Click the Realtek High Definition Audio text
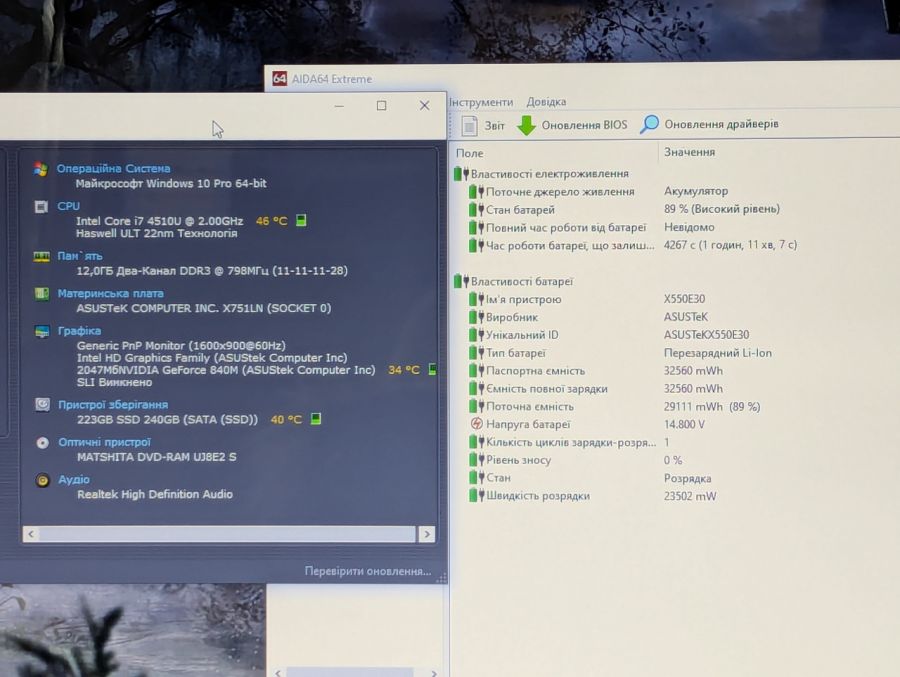The height and width of the screenshot is (677, 900). (155, 494)
